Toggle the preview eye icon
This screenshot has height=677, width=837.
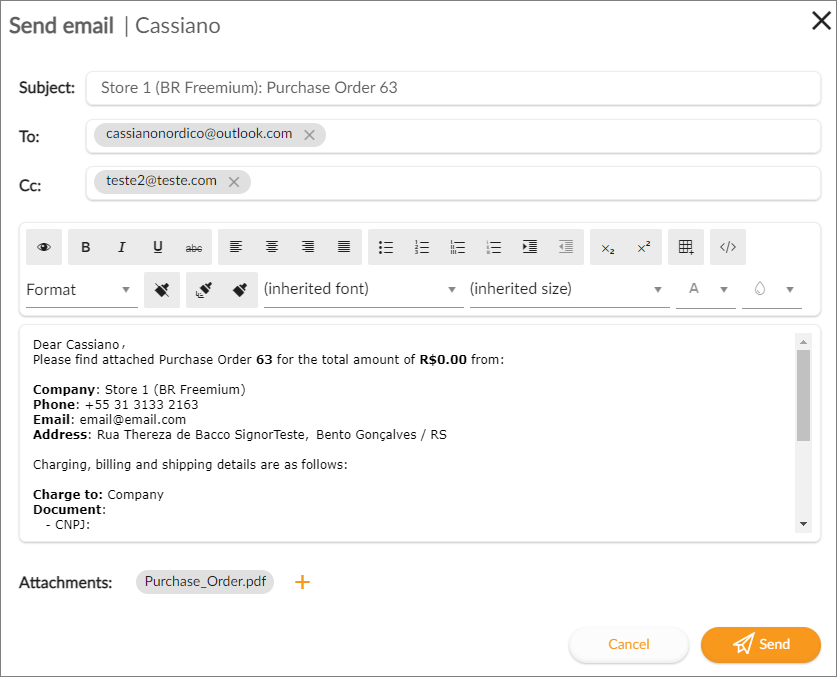click(x=44, y=247)
